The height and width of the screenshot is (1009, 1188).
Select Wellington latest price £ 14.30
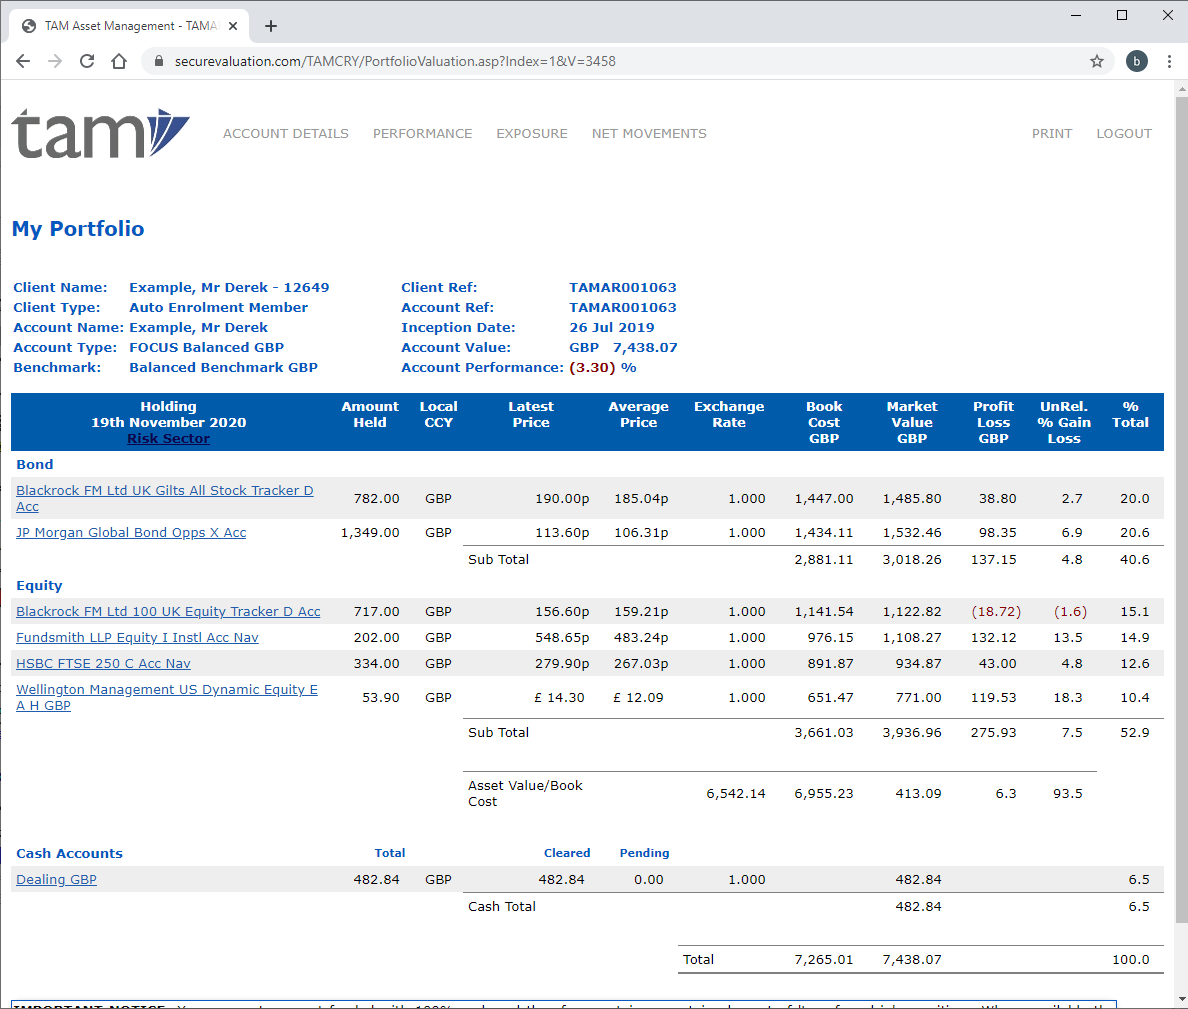(559, 697)
